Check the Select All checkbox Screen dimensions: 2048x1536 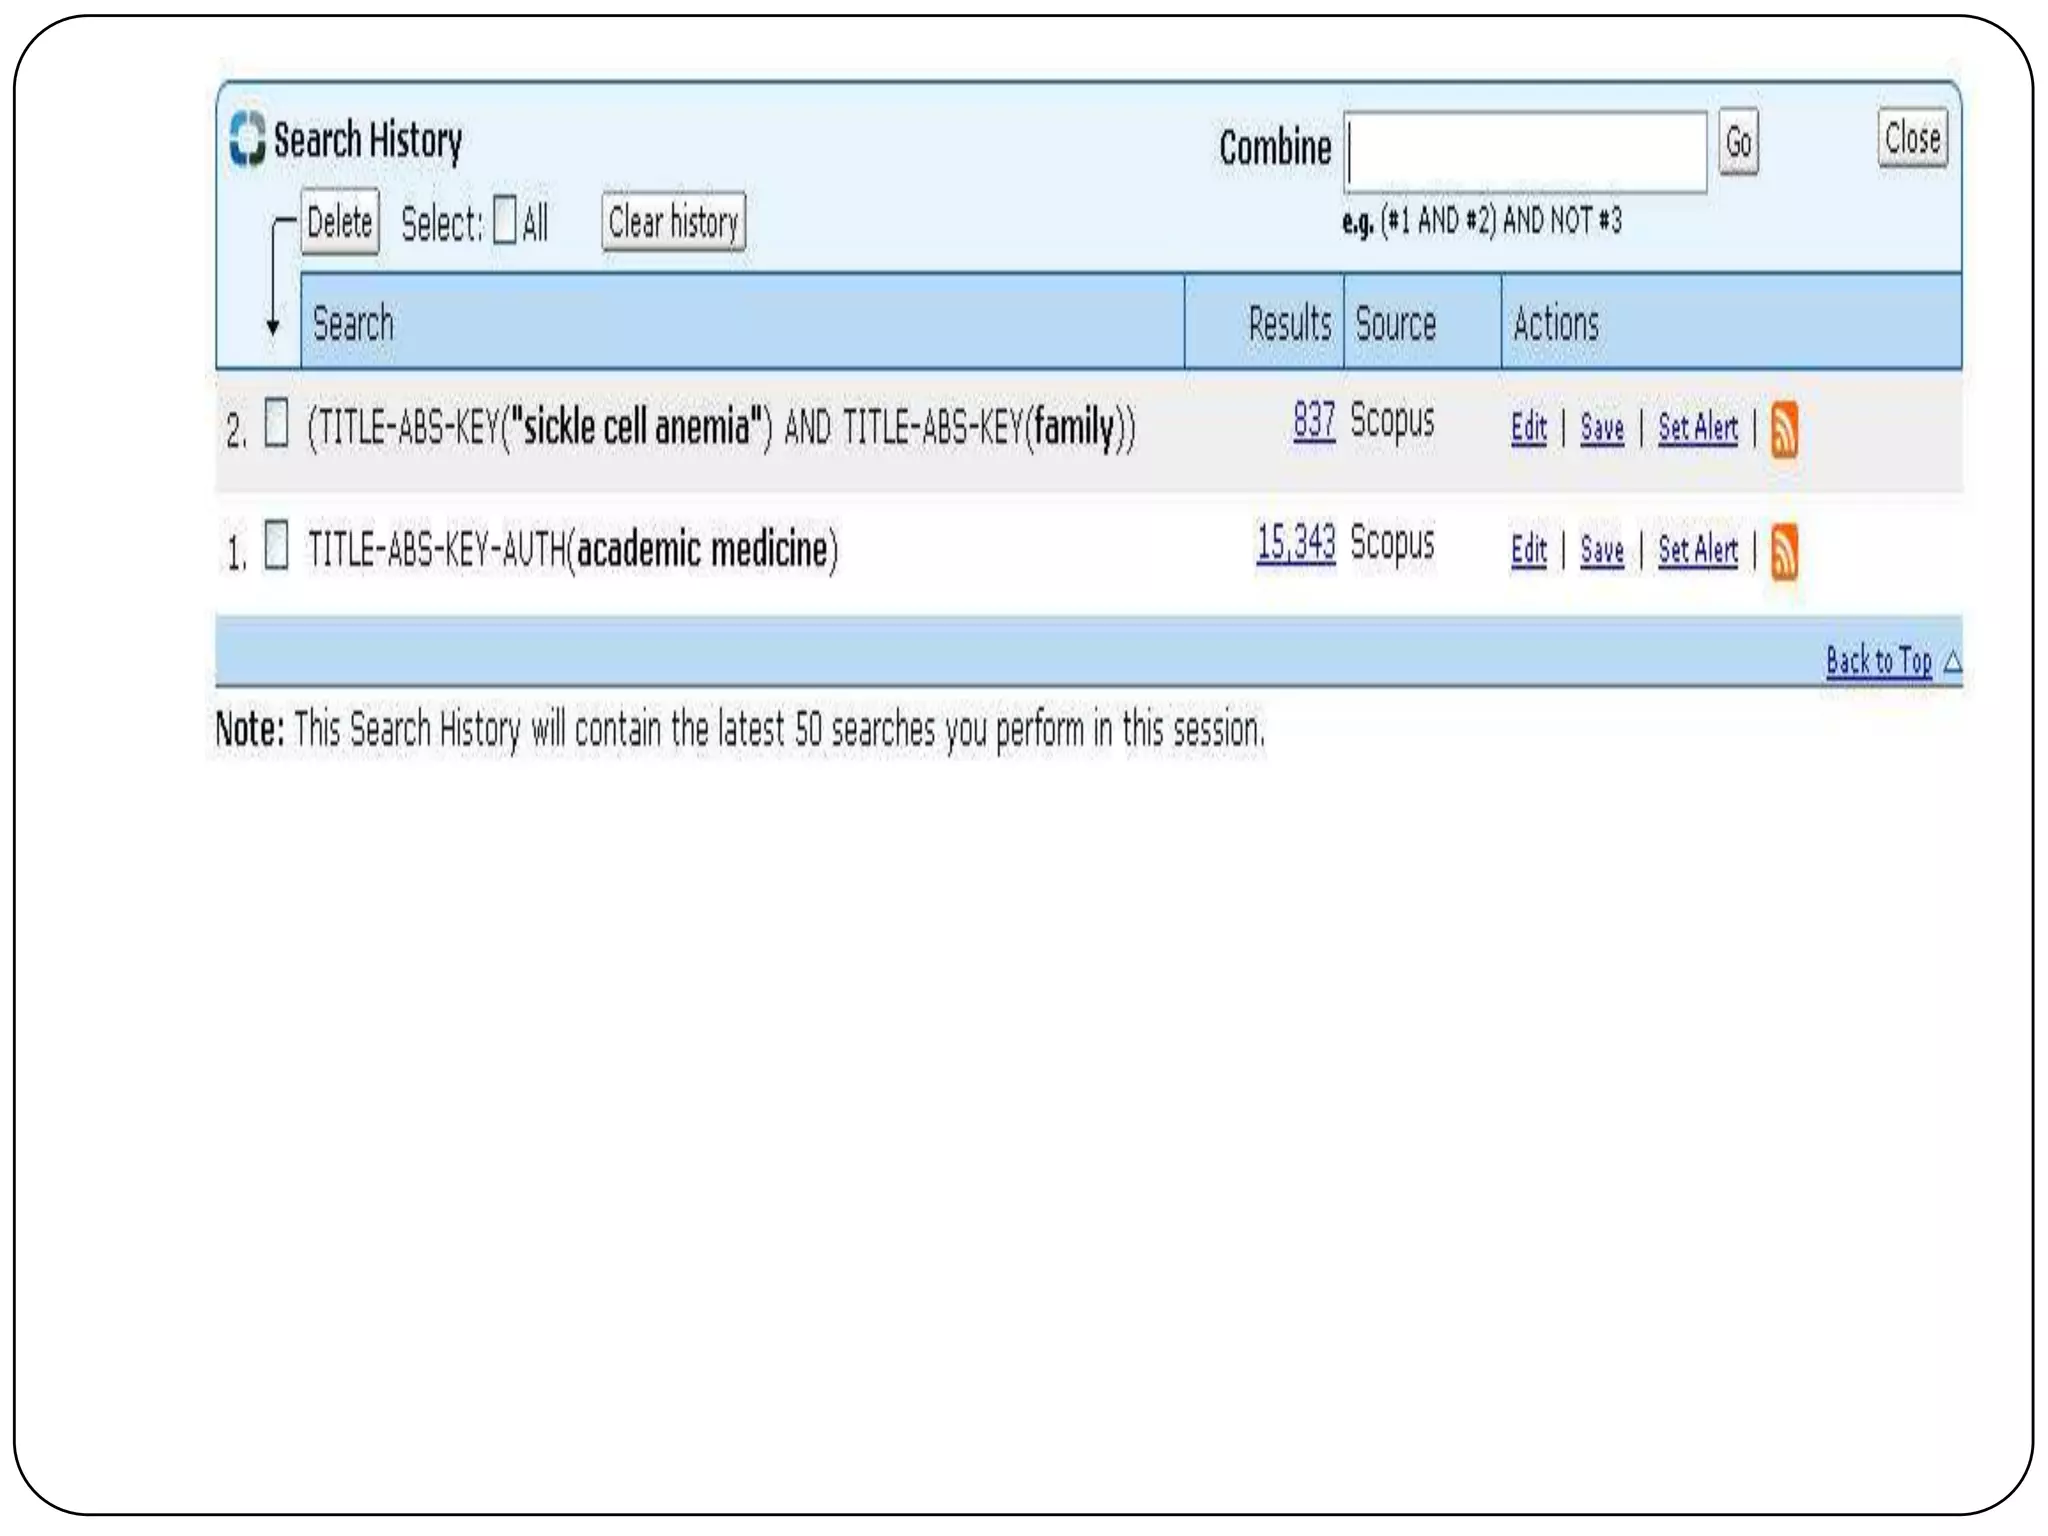(x=505, y=221)
